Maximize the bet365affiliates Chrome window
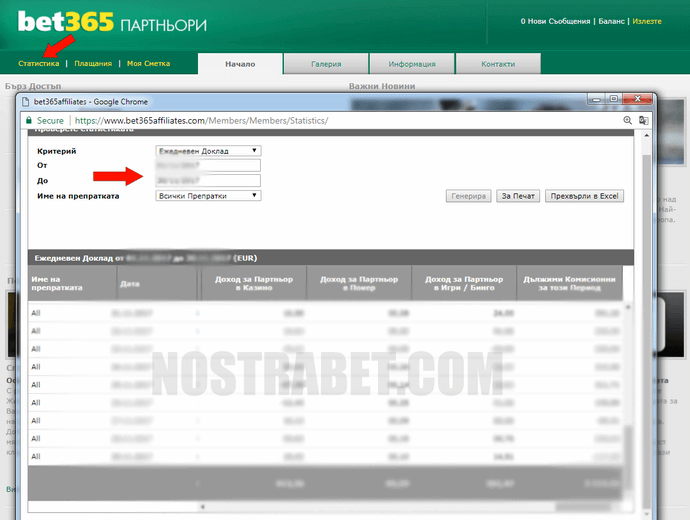 click(614, 99)
